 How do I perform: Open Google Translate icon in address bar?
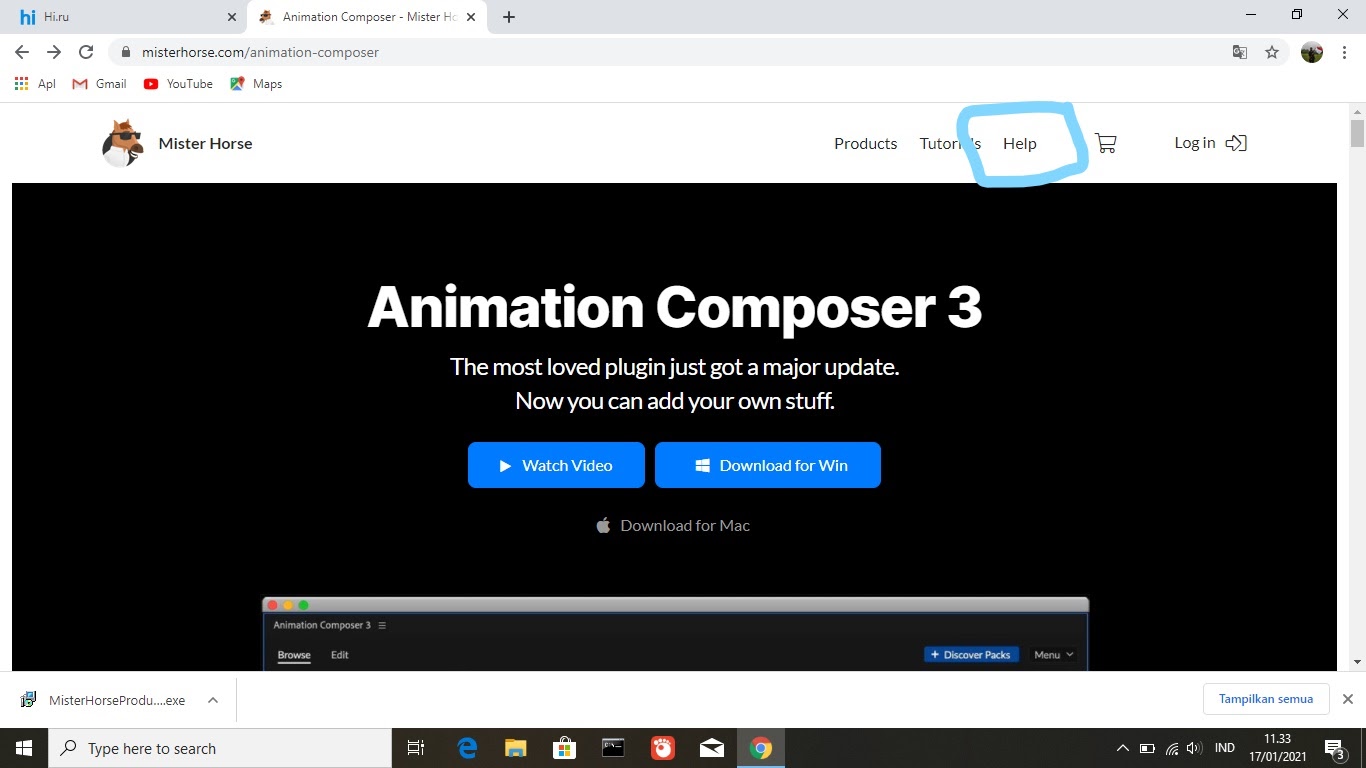[1240, 51]
